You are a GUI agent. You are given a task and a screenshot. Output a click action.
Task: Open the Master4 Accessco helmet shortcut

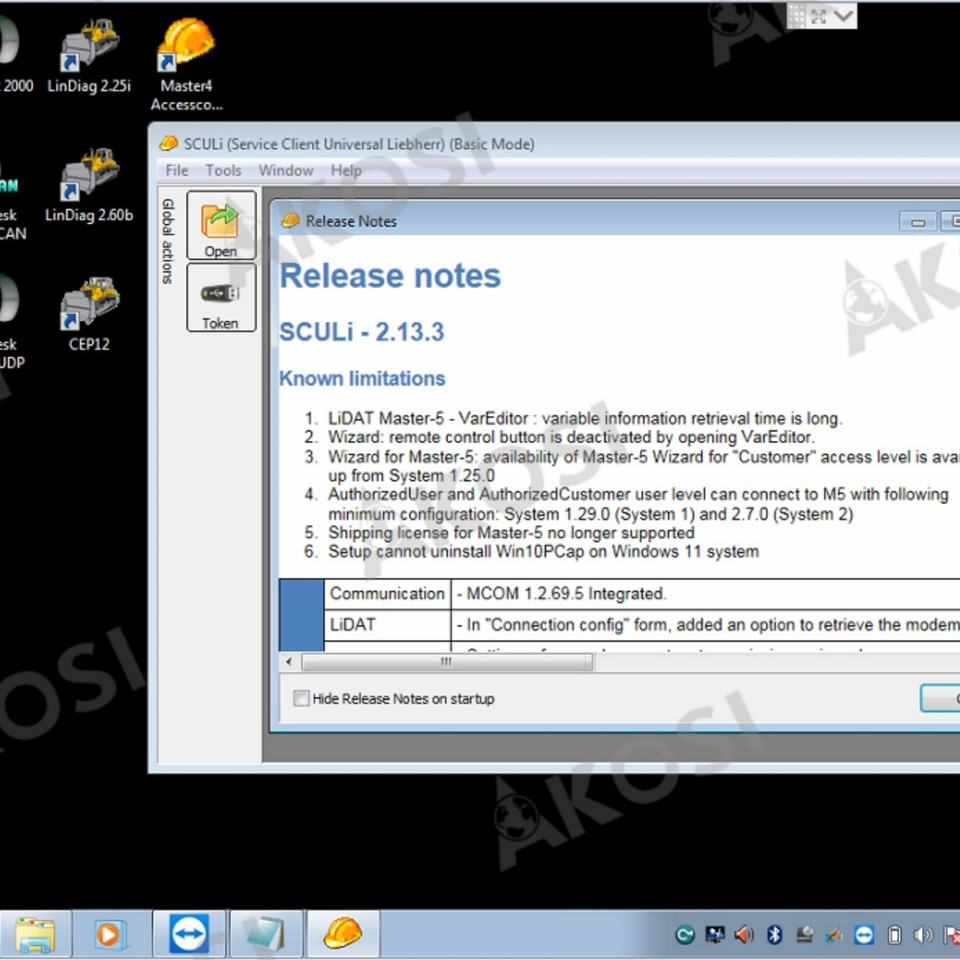click(187, 64)
